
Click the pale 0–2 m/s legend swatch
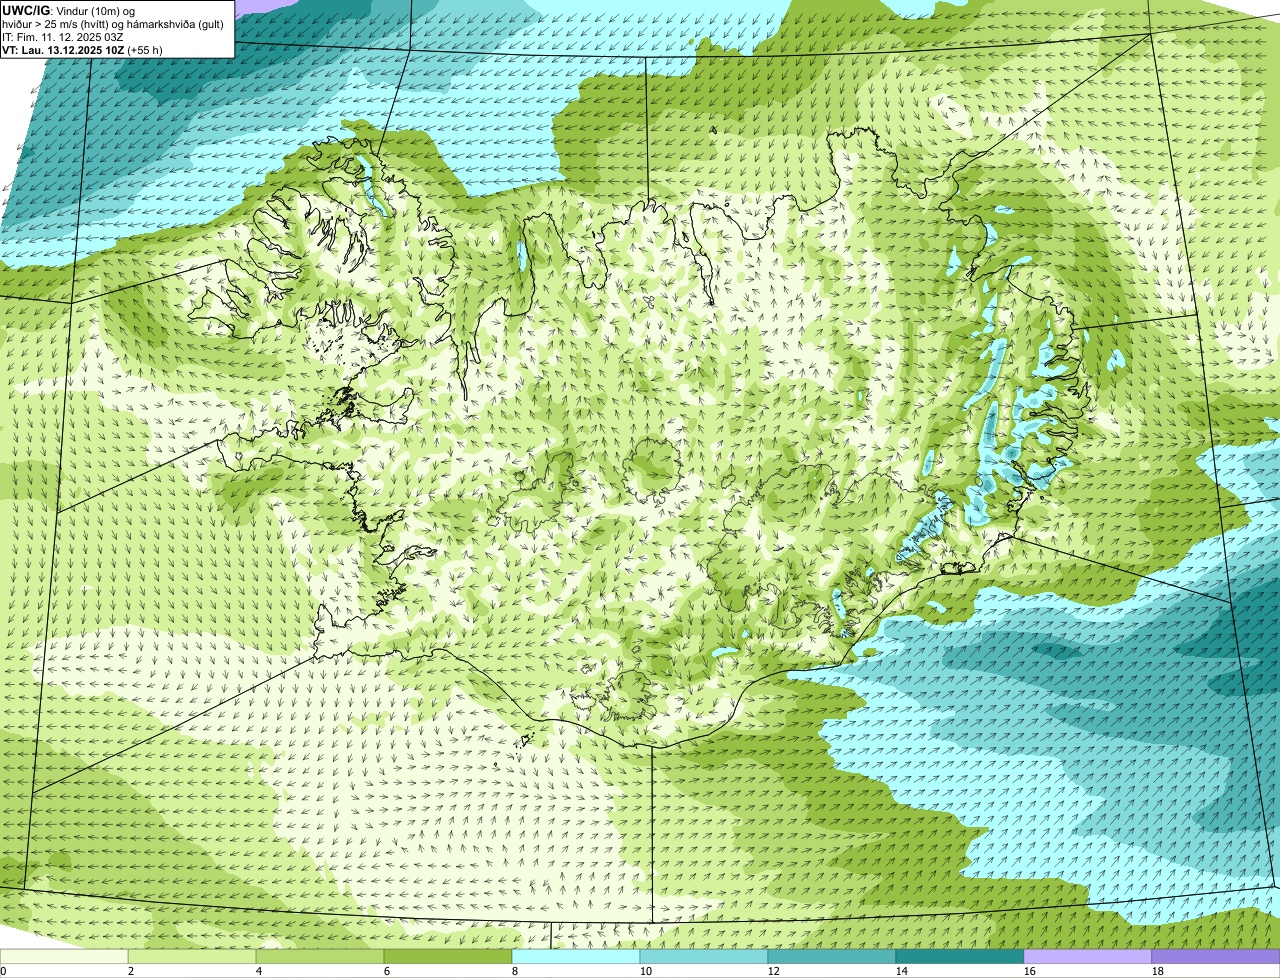click(64, 957)
